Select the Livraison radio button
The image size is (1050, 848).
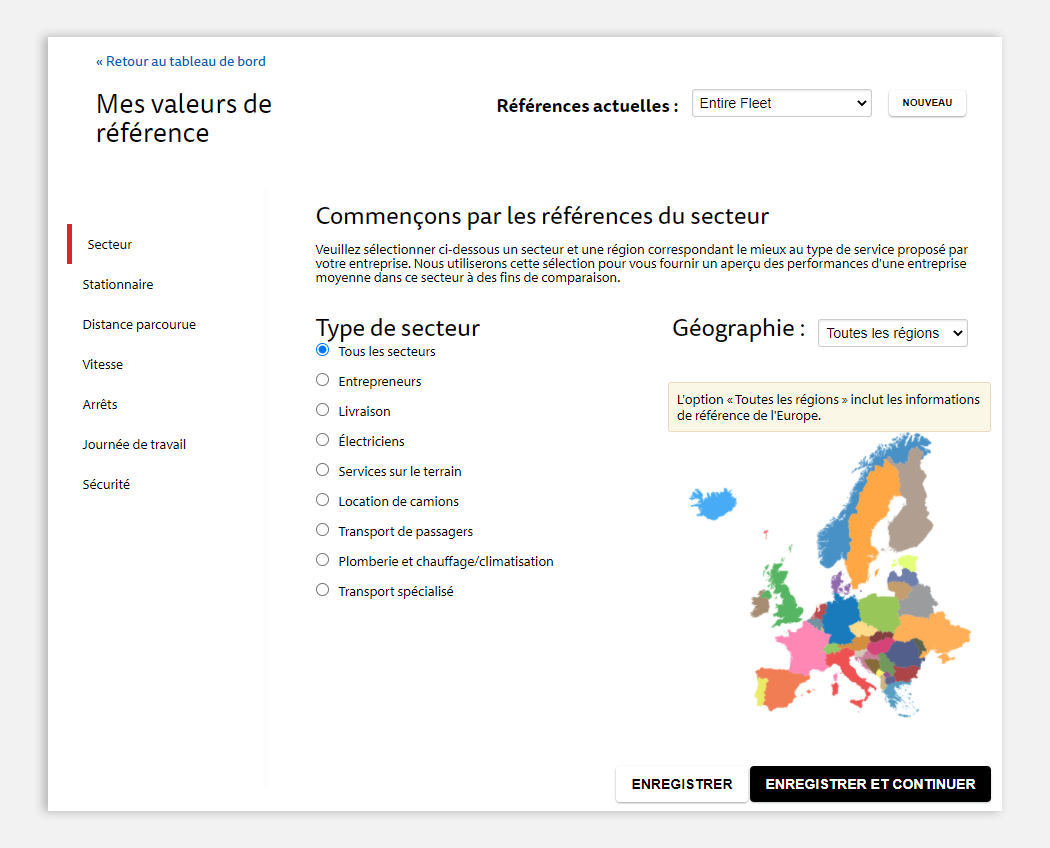tap(322, 410)
